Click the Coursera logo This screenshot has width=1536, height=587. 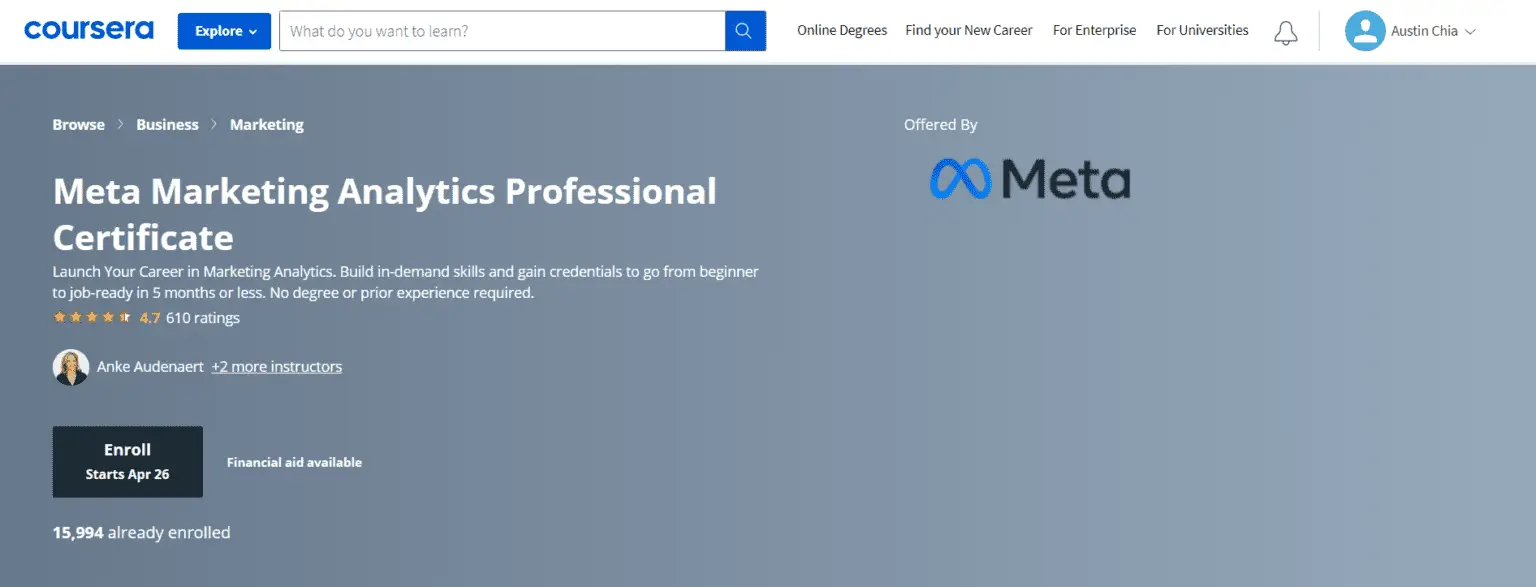[x=88, y=30]
